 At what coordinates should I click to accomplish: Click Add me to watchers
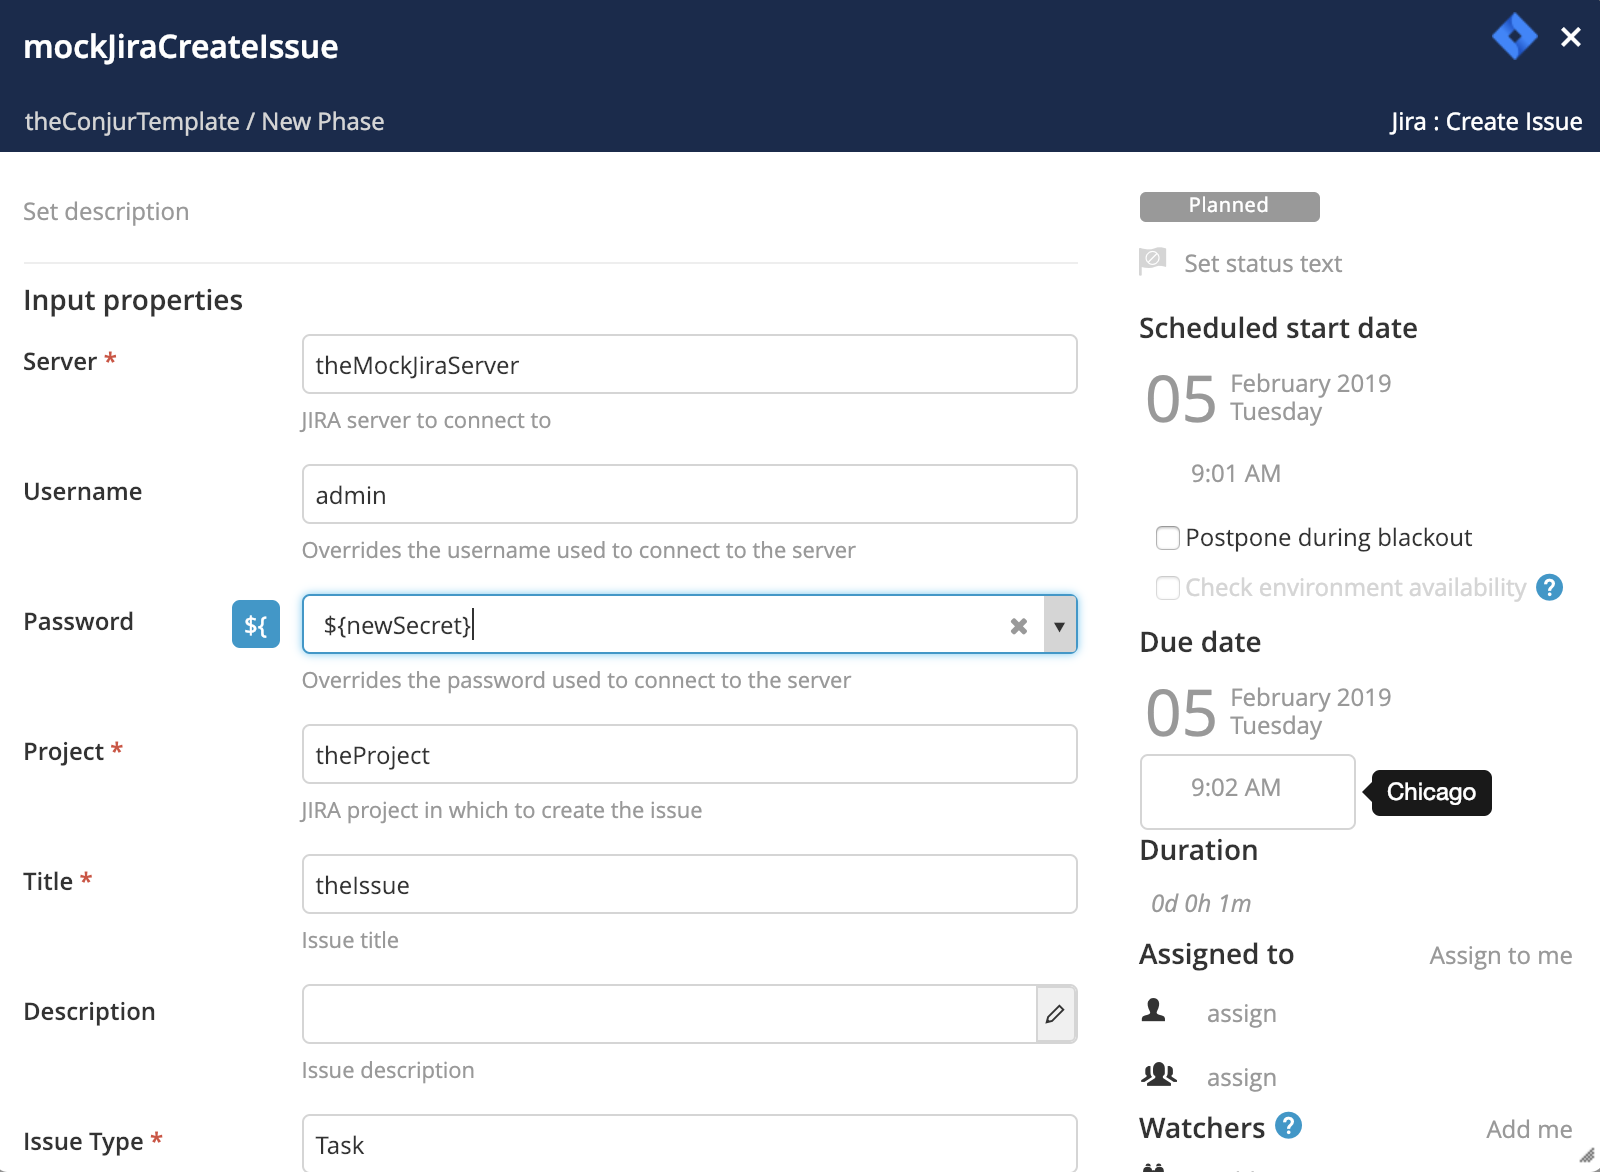point(1528,1130)
